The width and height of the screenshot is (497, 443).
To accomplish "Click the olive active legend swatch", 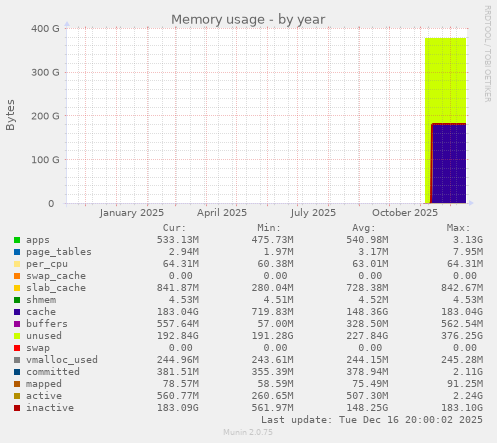I will (x=17, y=396).
